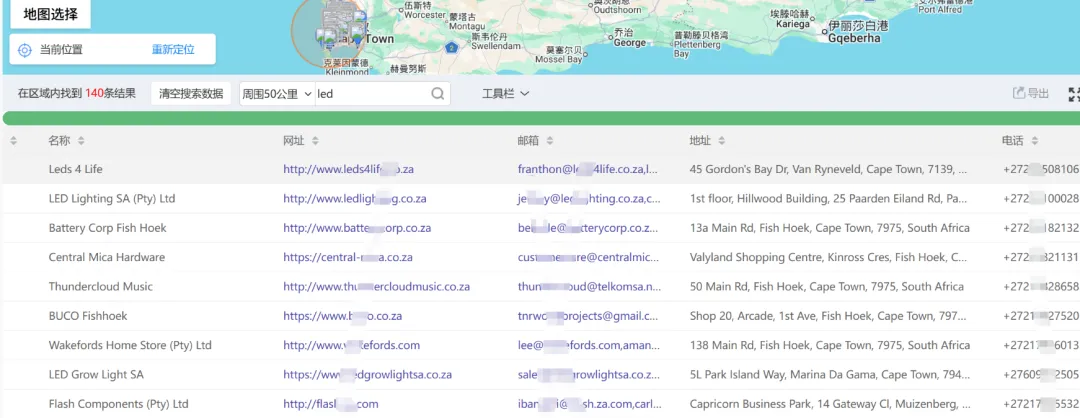
Task: Click the map marker cluster near Cape Town
Action: [338, 28]
